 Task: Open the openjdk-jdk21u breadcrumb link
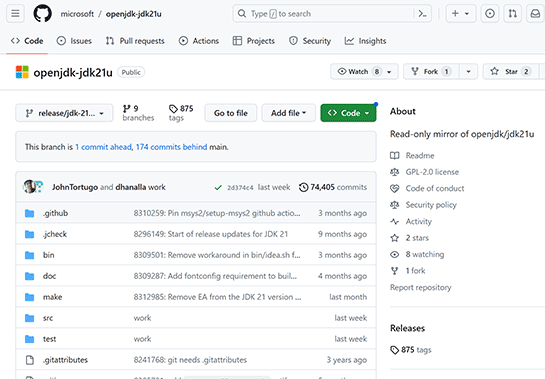[133, 14]
